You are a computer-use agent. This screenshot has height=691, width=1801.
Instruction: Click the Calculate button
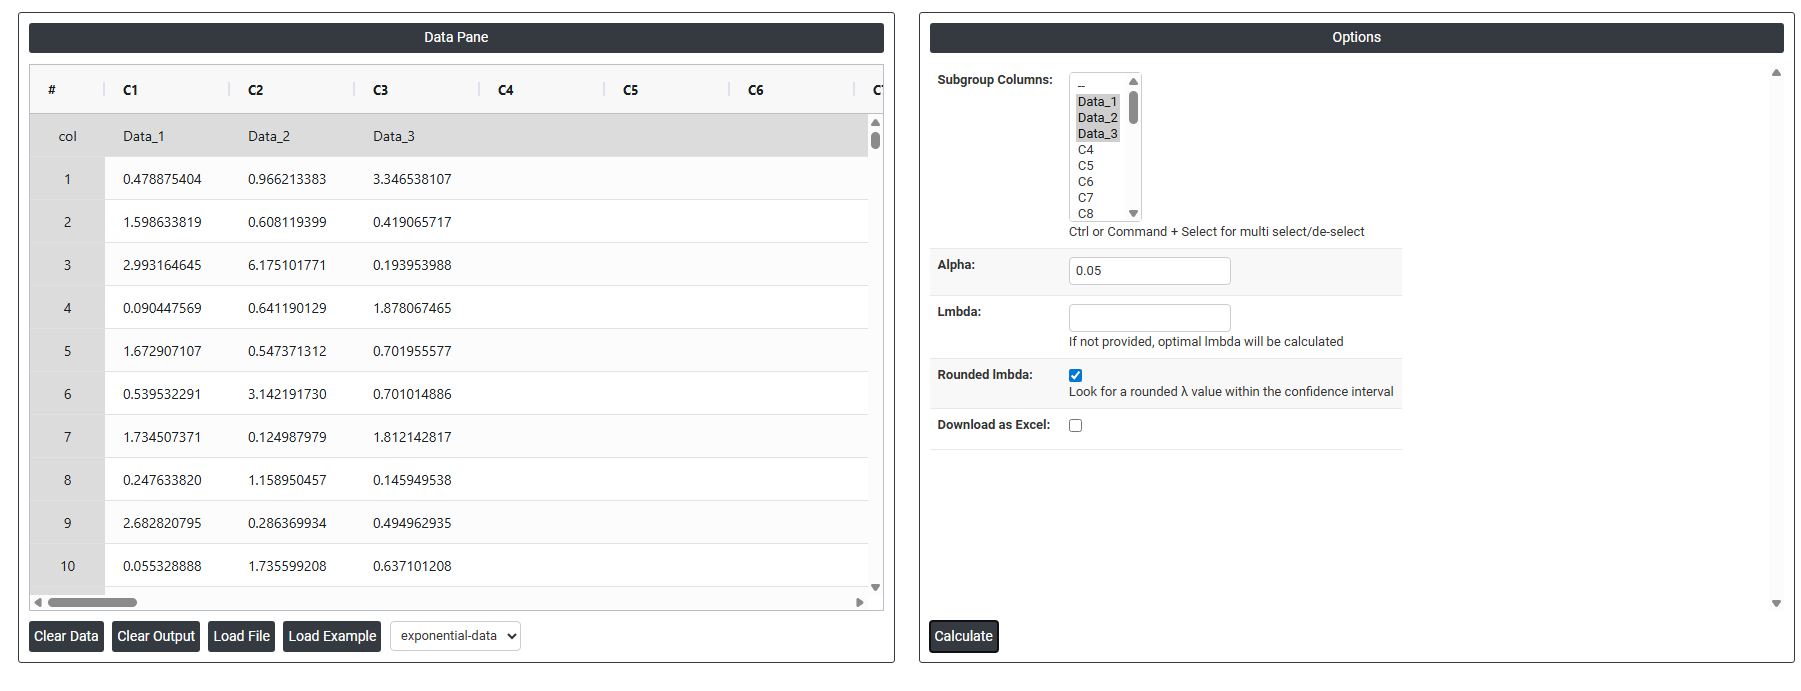[963, 636]
